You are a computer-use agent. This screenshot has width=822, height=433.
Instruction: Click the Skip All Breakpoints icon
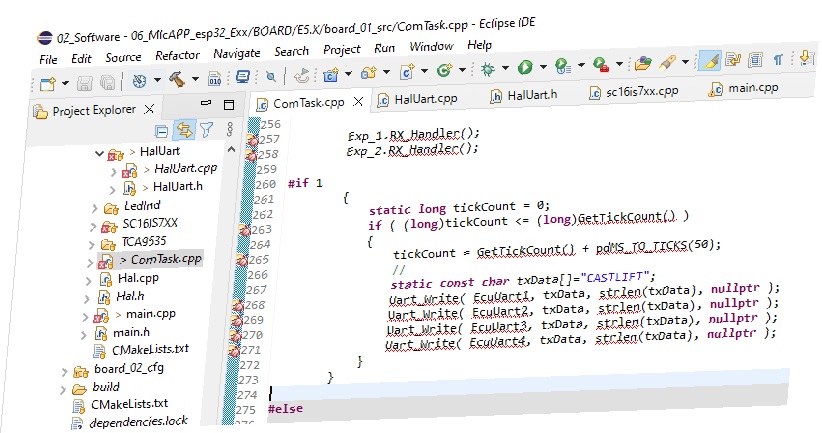pyautogui.click(x=271, y=77)
